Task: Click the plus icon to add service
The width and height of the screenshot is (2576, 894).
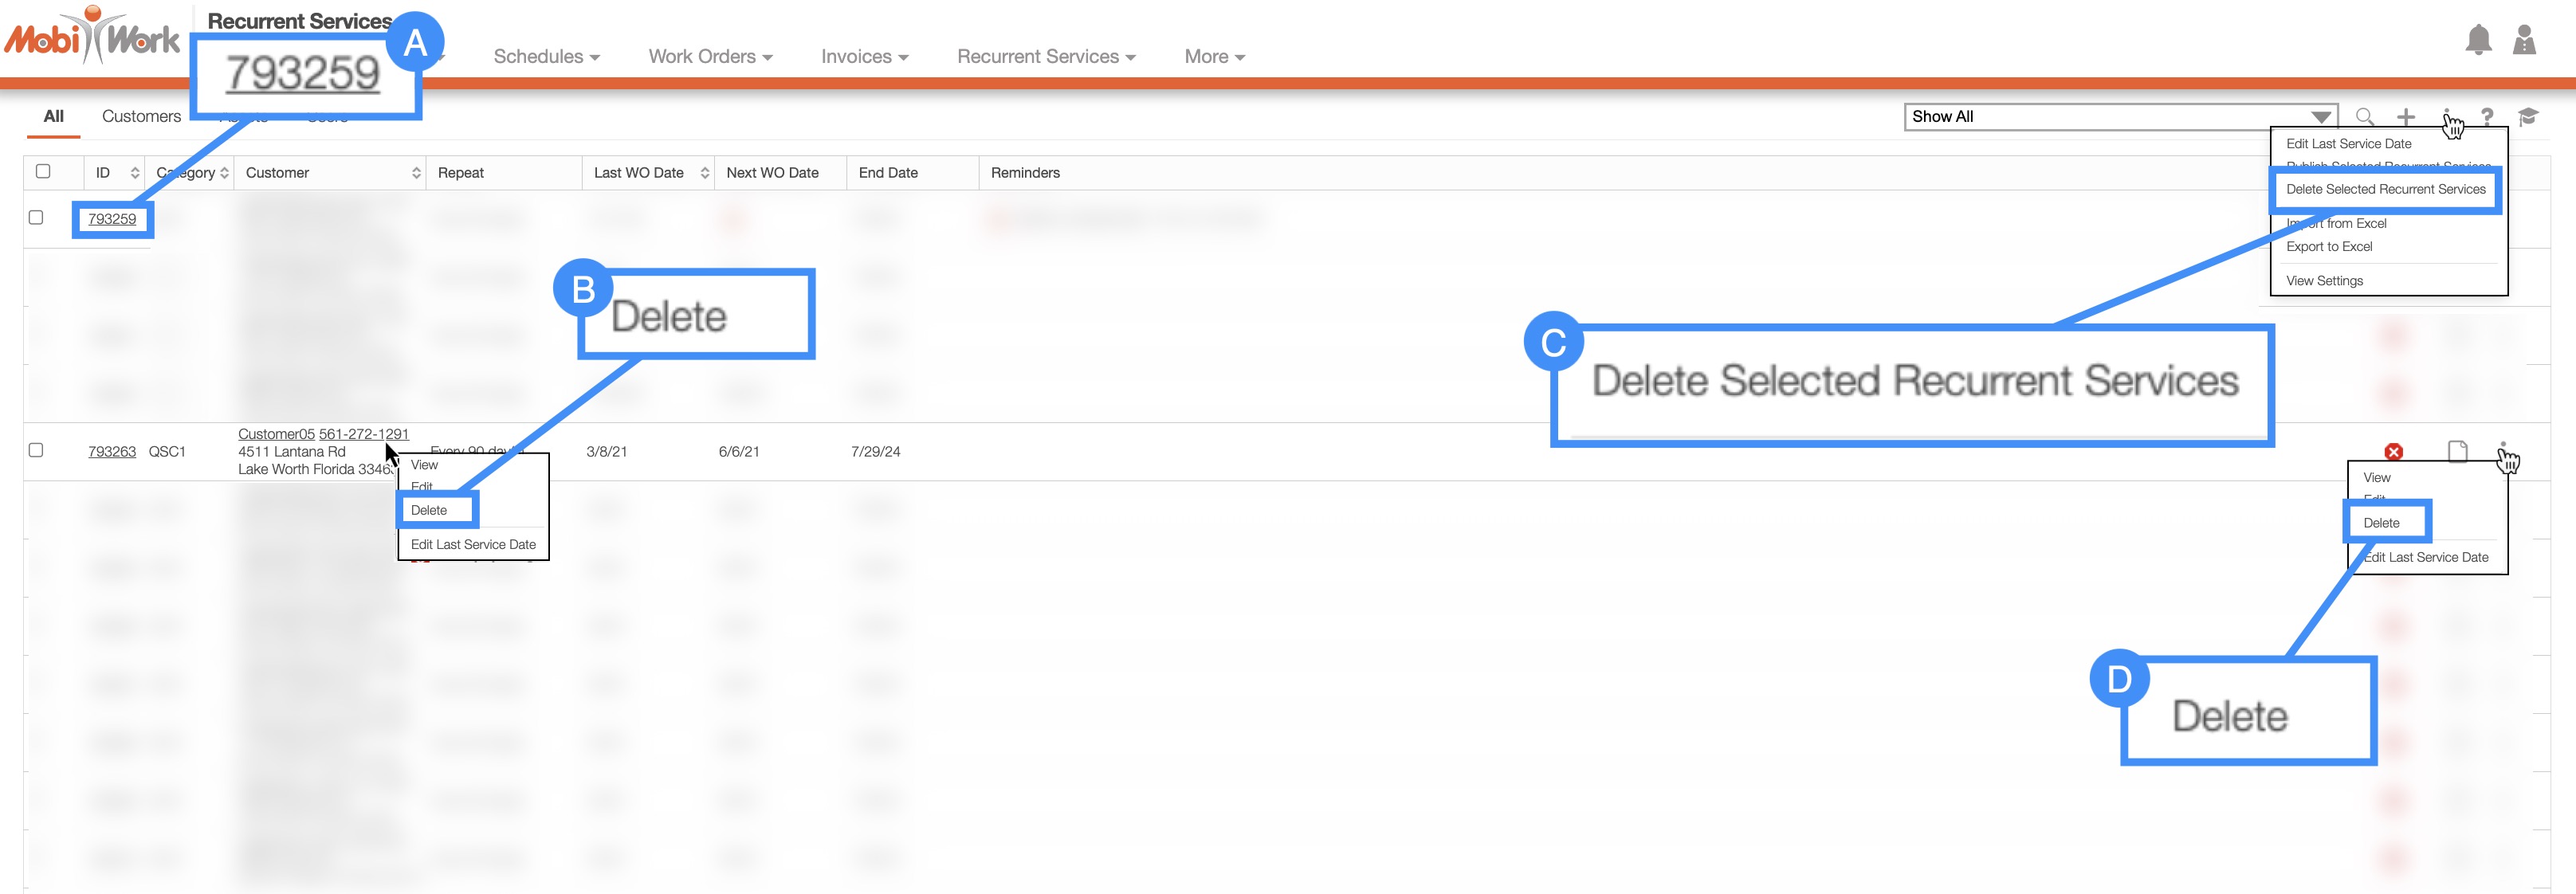Action: tap(2406, 117)
